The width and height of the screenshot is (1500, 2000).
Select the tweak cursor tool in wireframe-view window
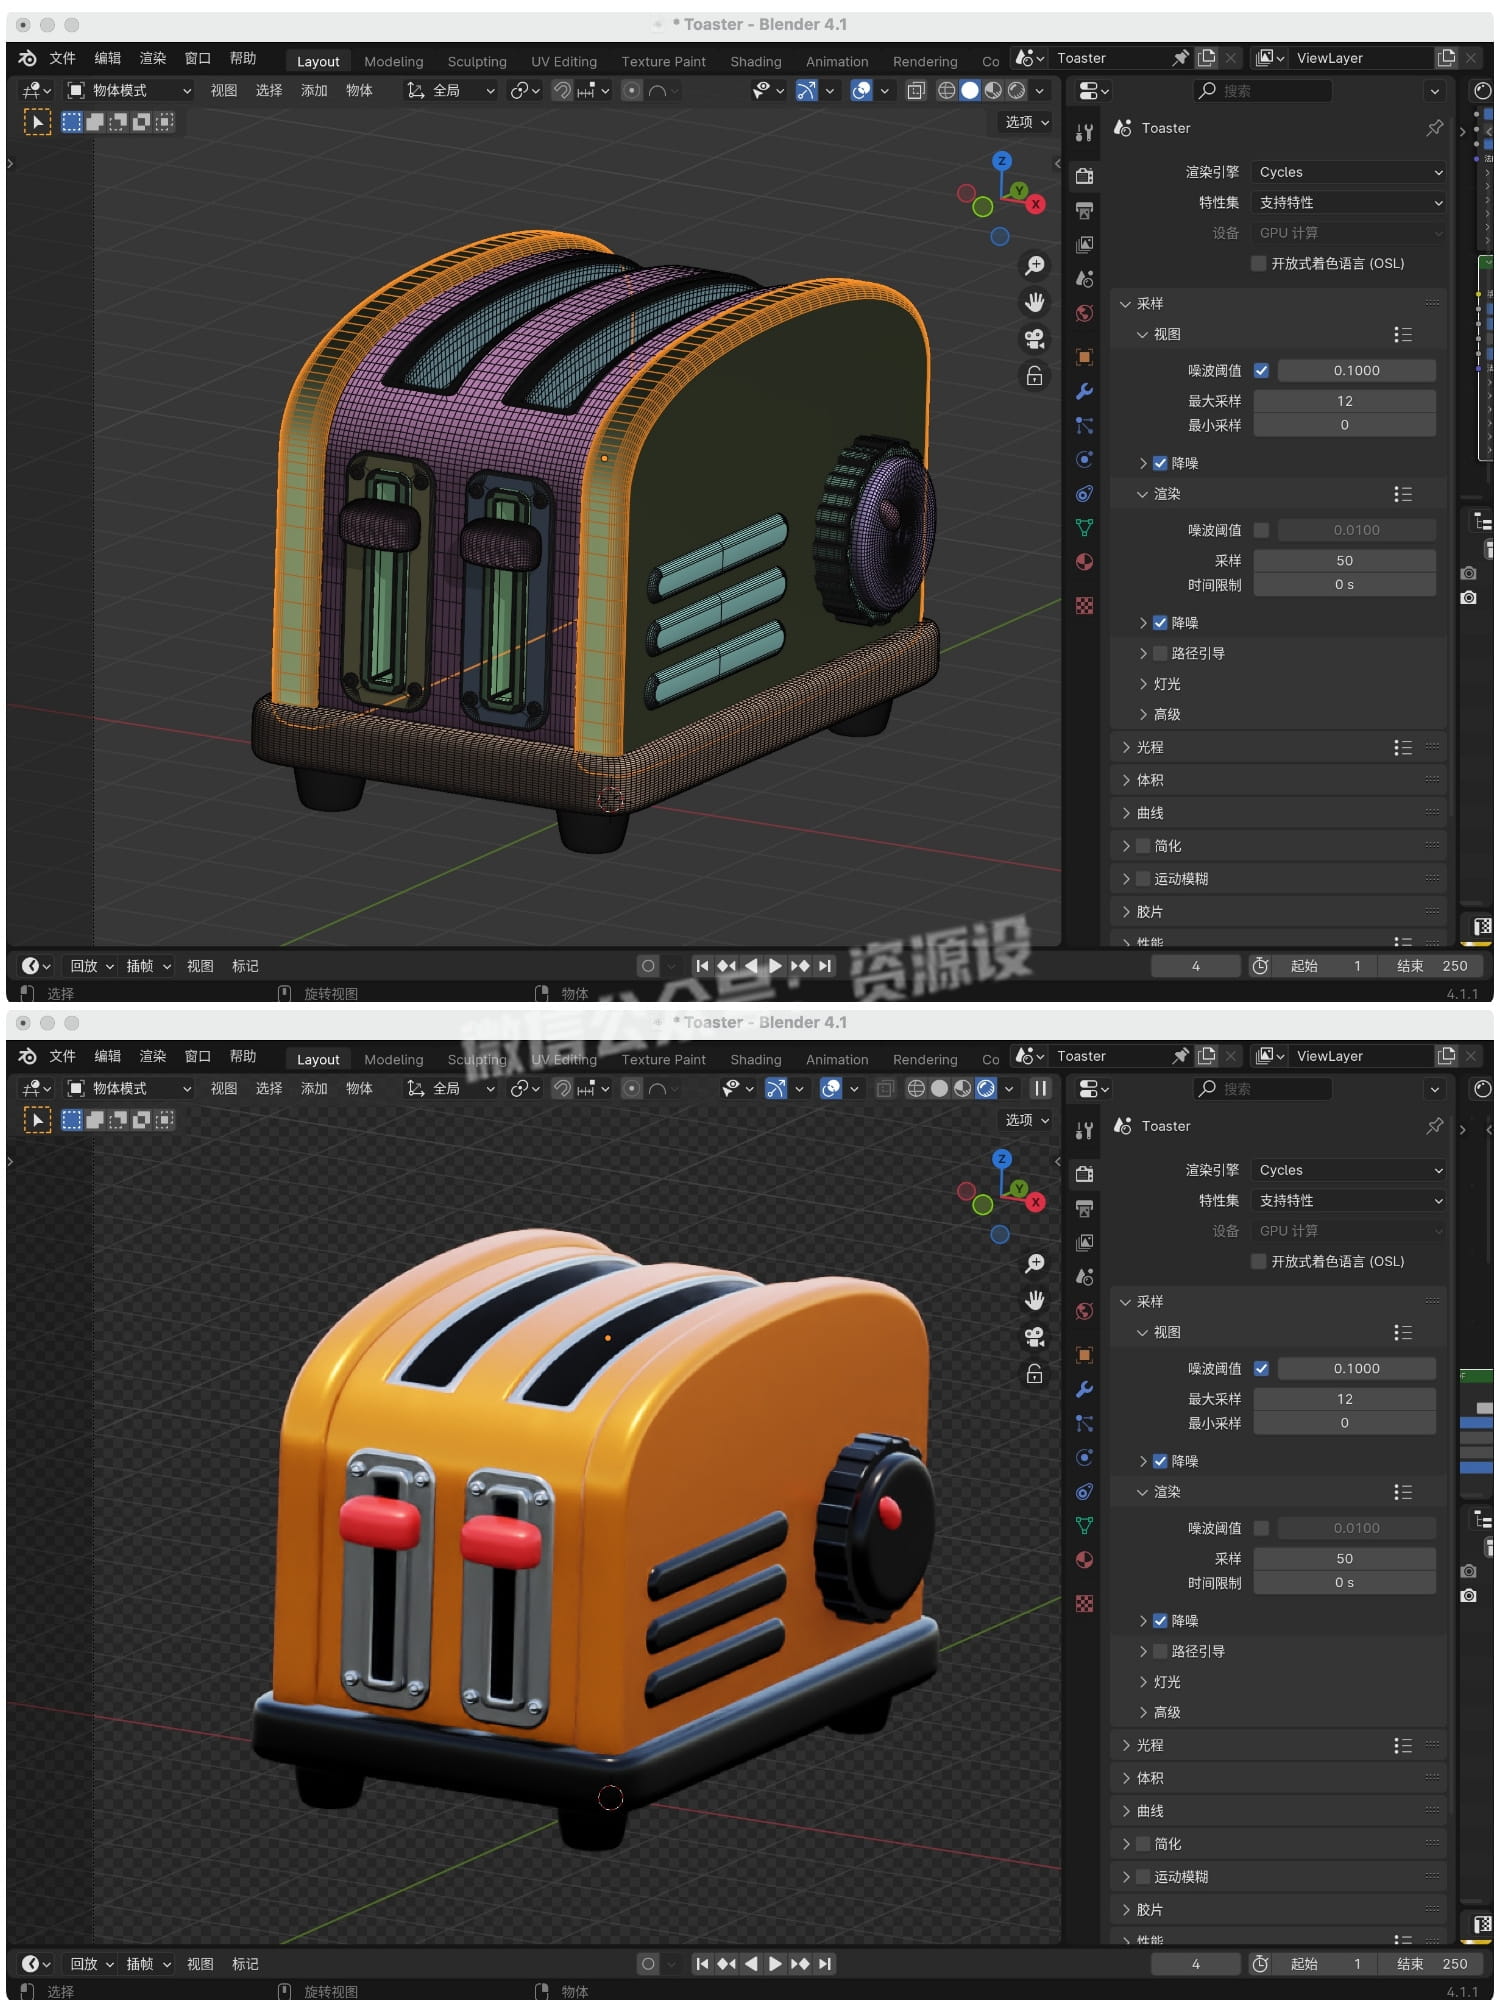37,122
